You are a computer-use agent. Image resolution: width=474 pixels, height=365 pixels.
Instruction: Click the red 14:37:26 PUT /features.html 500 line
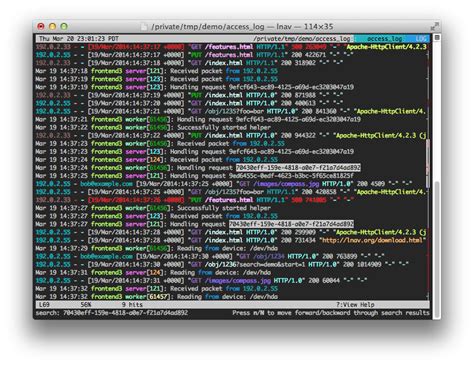(x=194, y=200)
